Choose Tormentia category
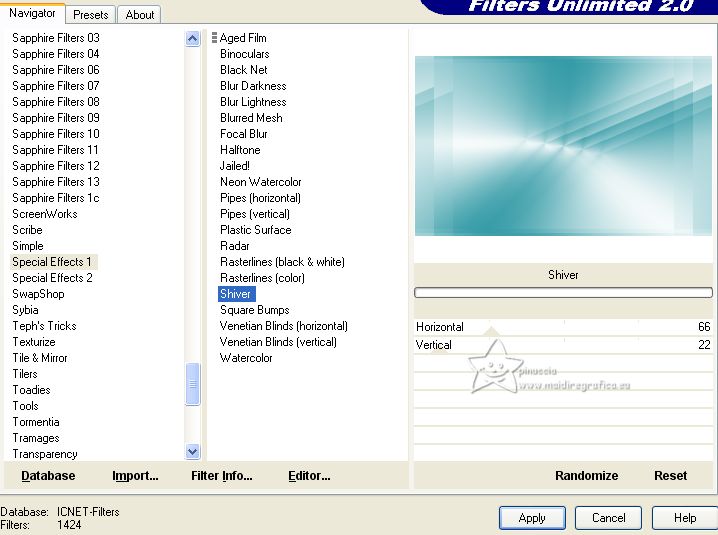718x535 pixels. pyautogui.click(x=36, y=422)
